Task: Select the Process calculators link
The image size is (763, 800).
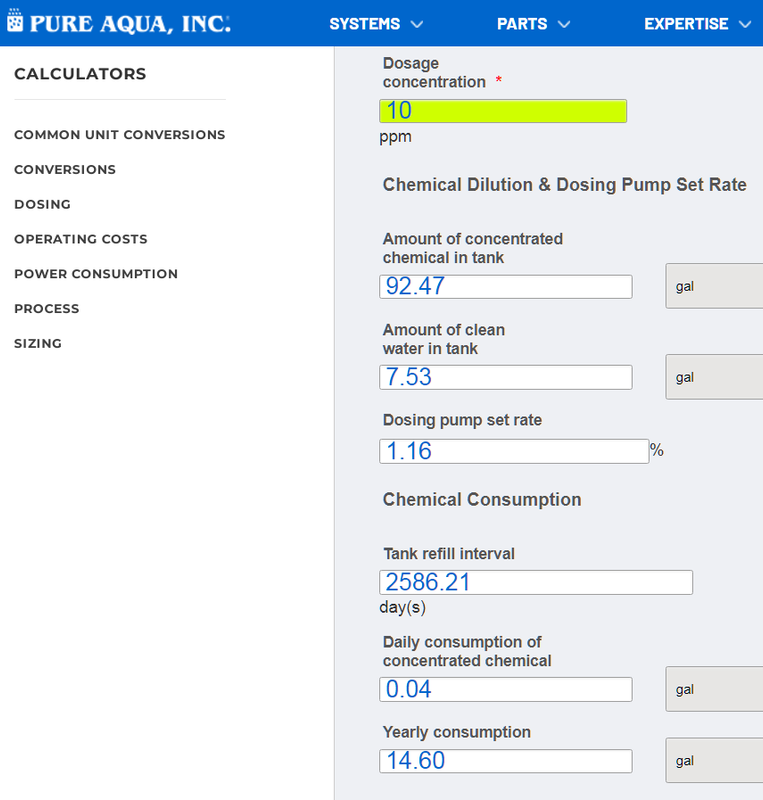Action: (x=47, y=309)
